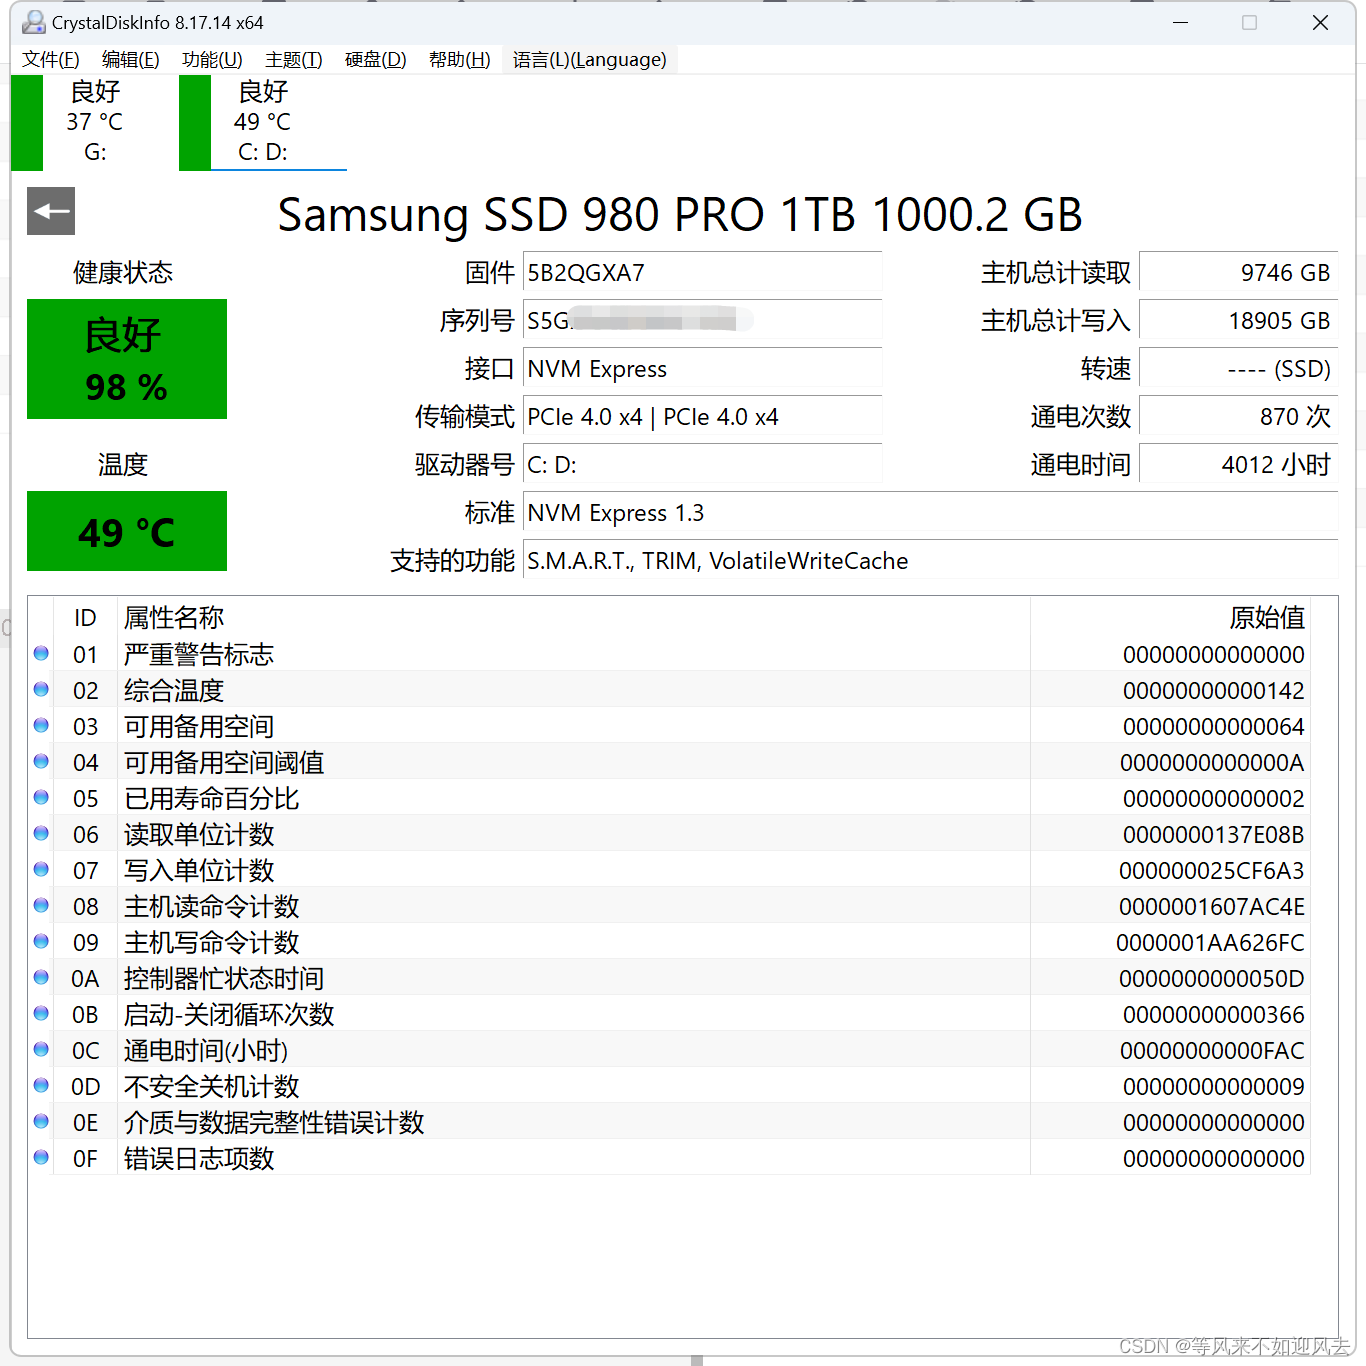Select the C: D: disk tab
The width and height of the screenshot is (1366, 1366).
click(262, 122)
